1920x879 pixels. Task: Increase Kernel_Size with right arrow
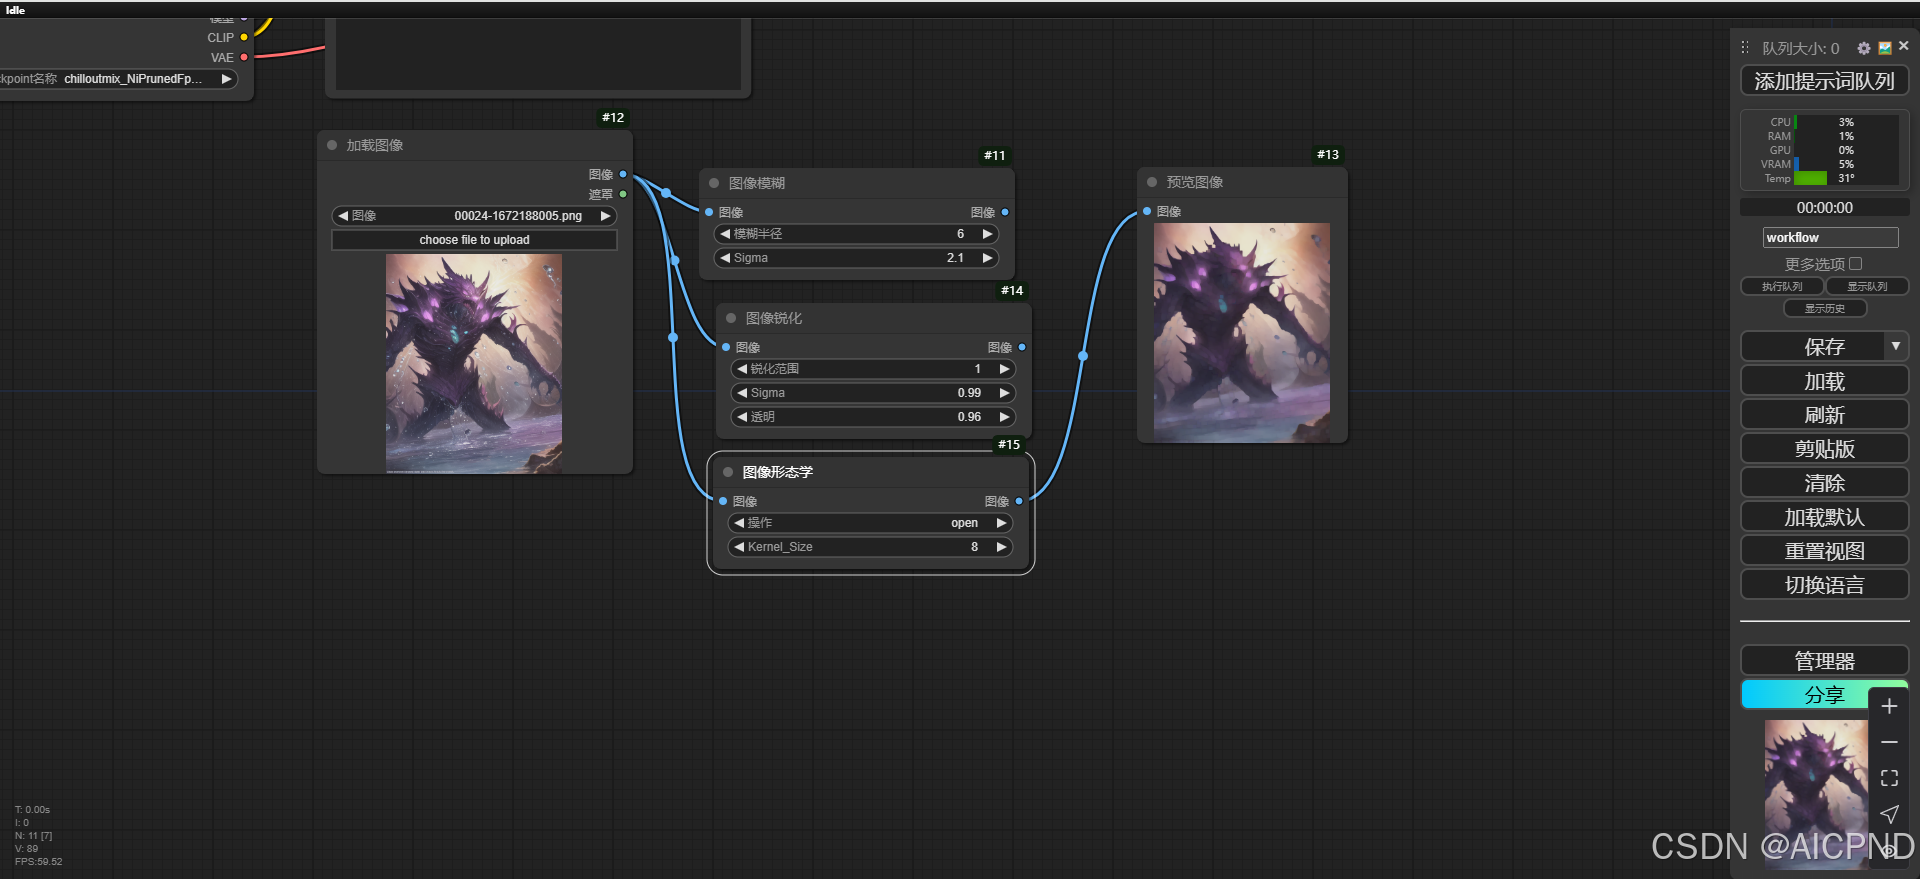1001,547
